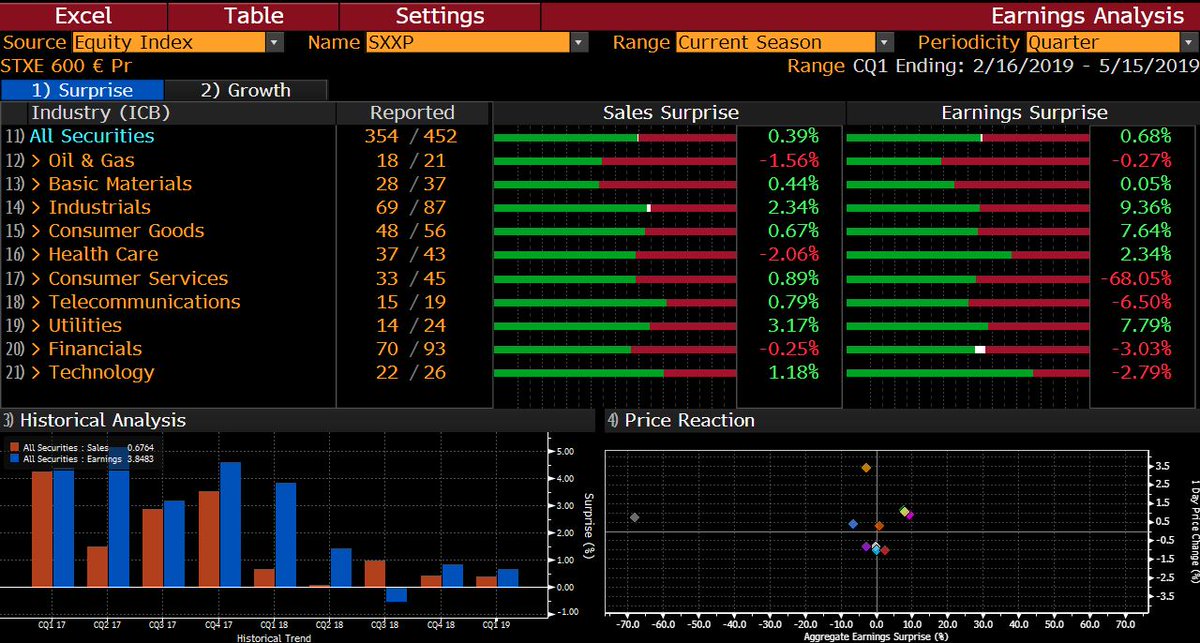The height and width of the screenshot is (643, 1200).
Task: Click the blue Earnings legend swatch
Action: (15, 459)
